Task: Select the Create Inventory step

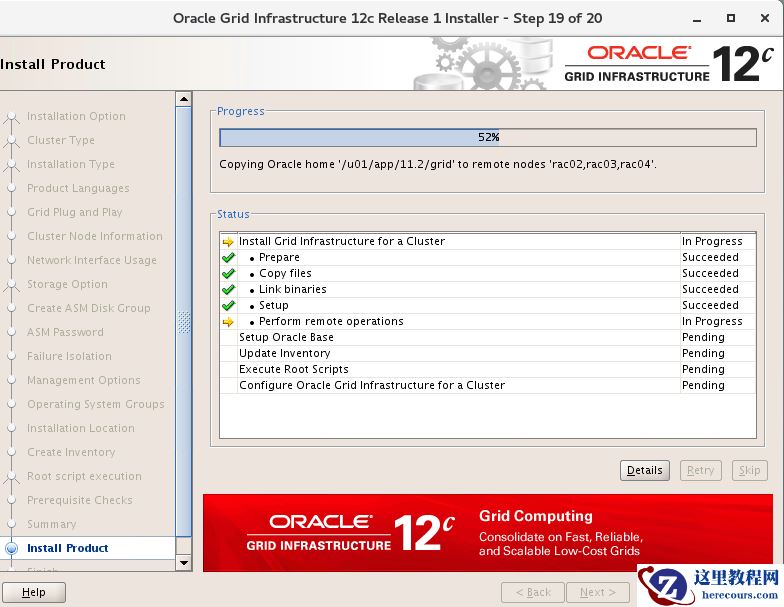Action: 71,452
